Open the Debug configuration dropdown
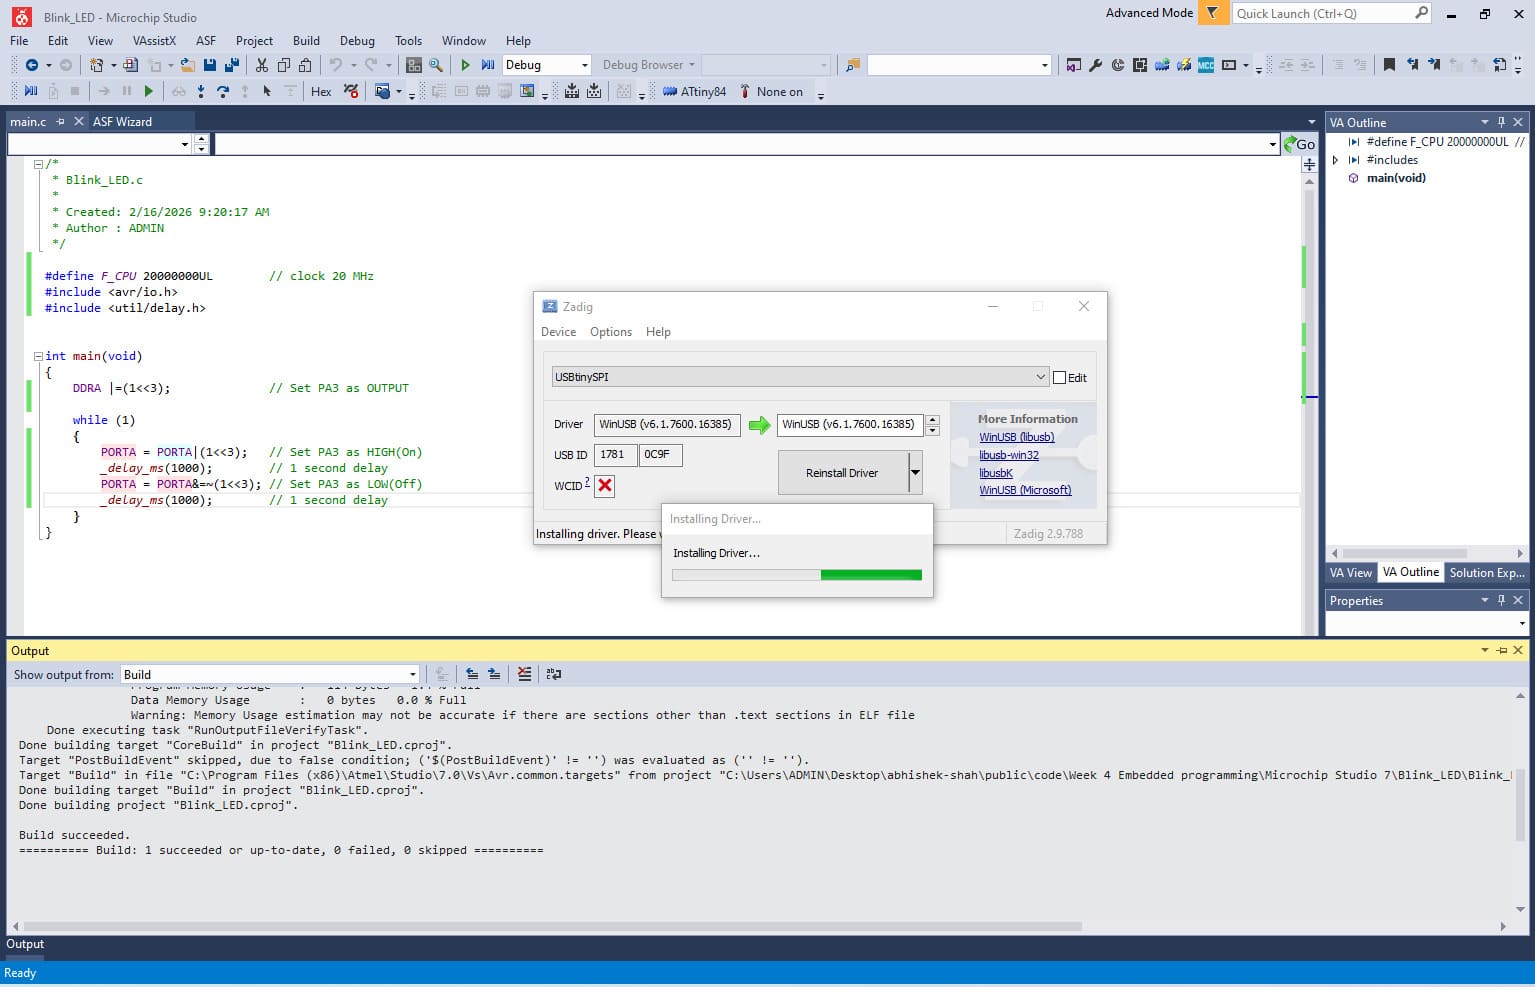Image resolution: width=1535 pixels, height=987 pixels. [x=546, y=65]
